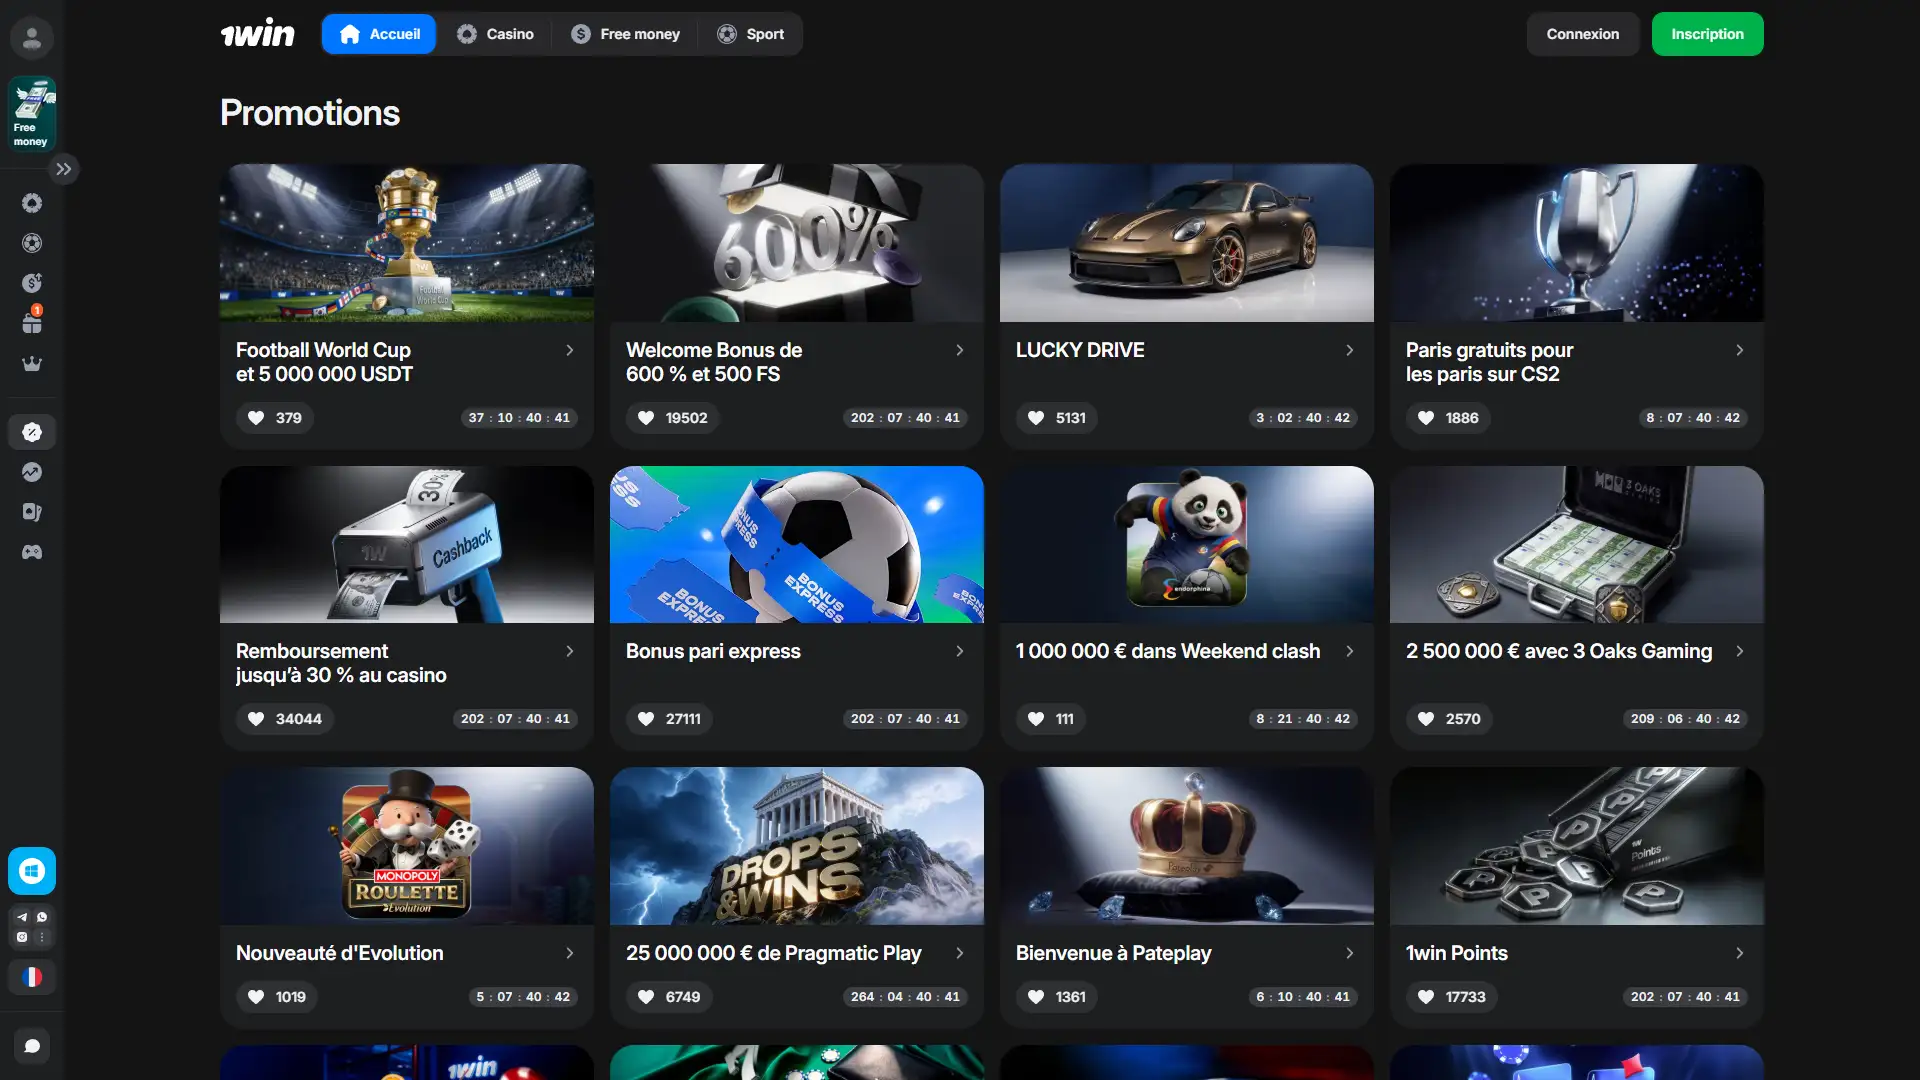Open dollar coin icon in sidebar
Screen dimensions: 1920x1080
[x=32, y=283]
